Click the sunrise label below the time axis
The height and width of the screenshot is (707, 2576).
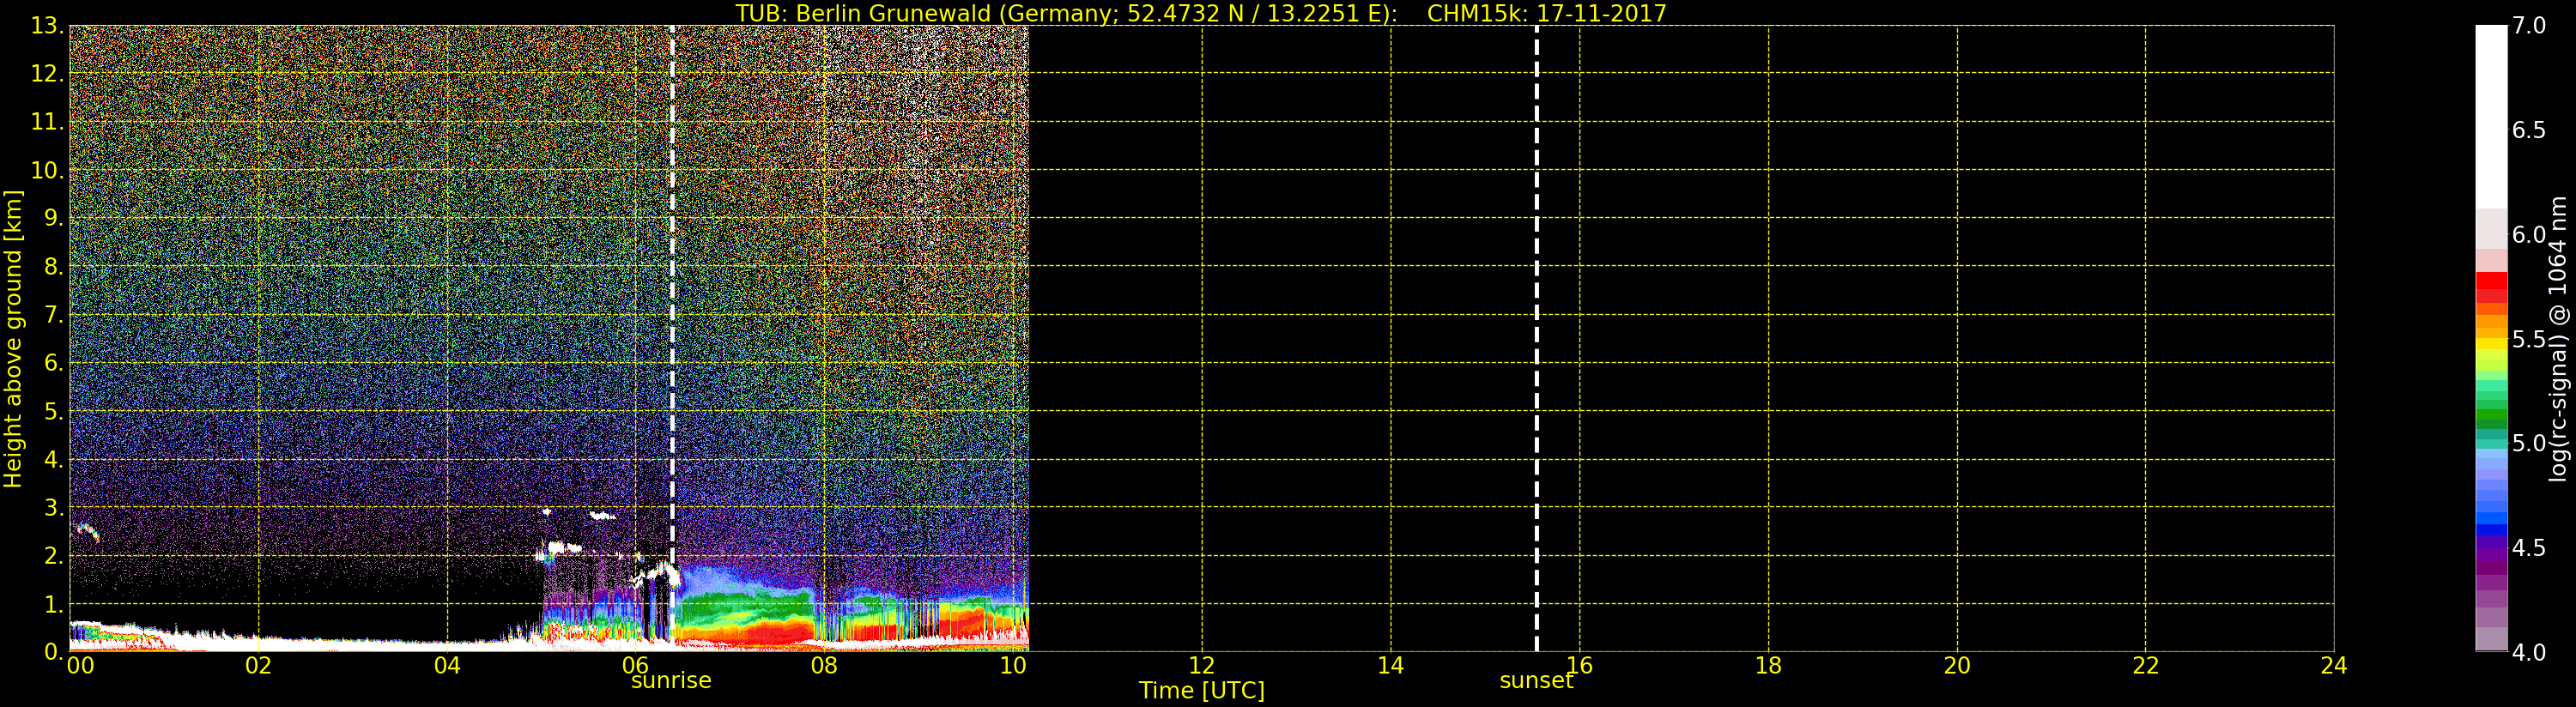pyautogui.click(x=670, y=681)
